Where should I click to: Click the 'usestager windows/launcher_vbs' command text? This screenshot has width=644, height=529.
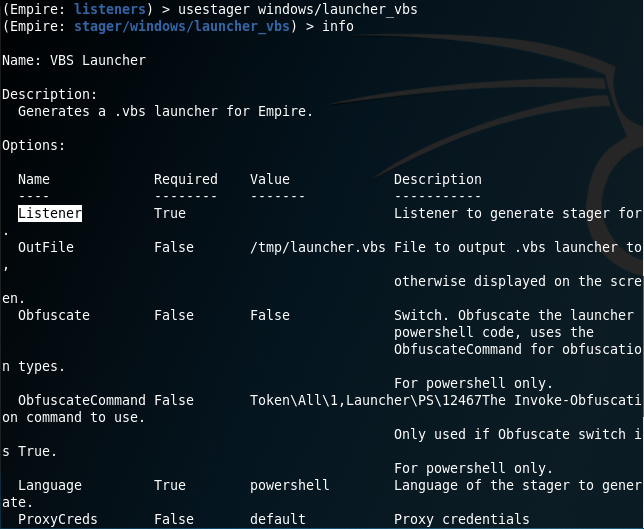(x=298, y=9)
